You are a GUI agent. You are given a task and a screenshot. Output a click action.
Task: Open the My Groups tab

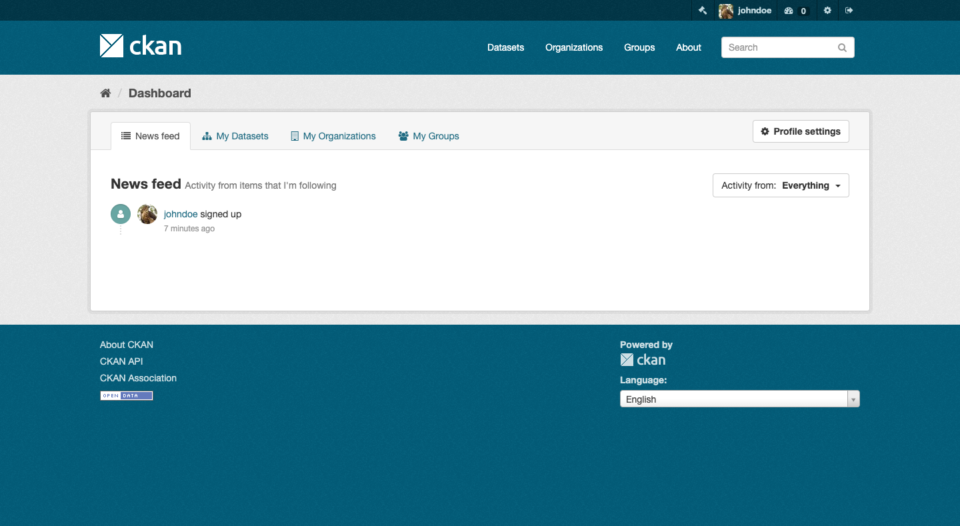coord(428,136)
